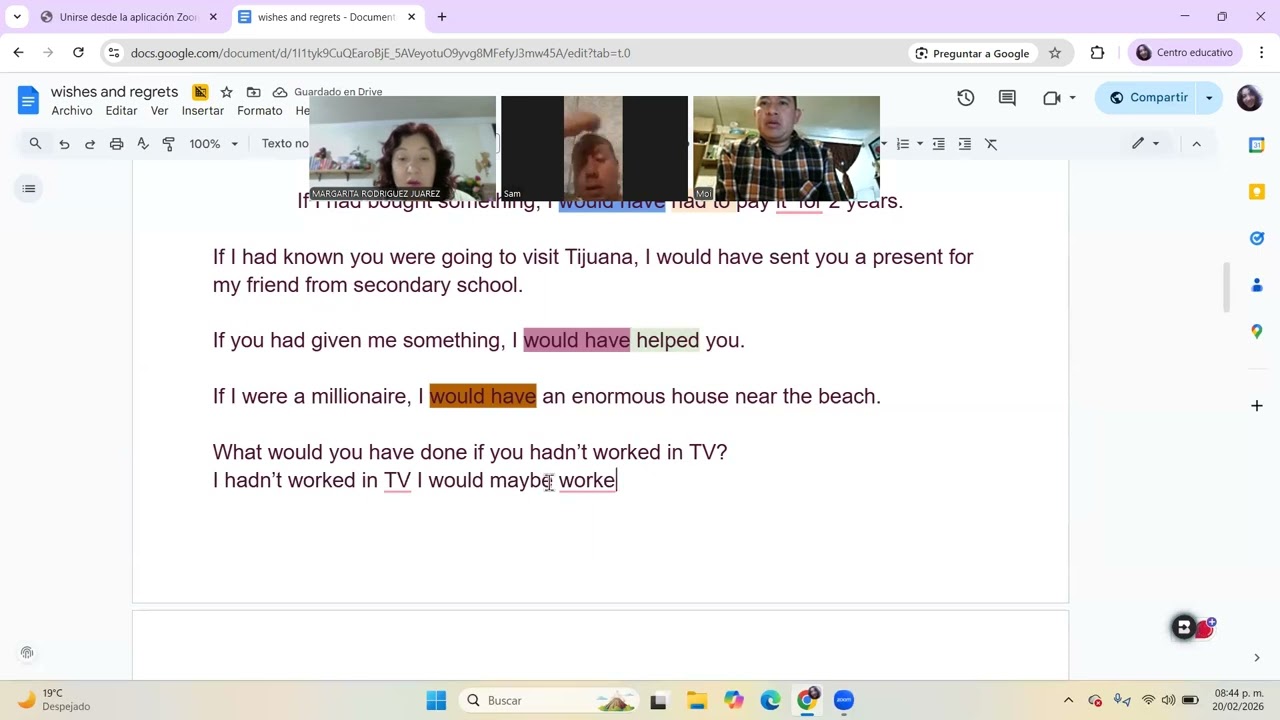
Task: Click the undo arrow in toolbar
Action: pyautogui.click(x=64, y=144)
